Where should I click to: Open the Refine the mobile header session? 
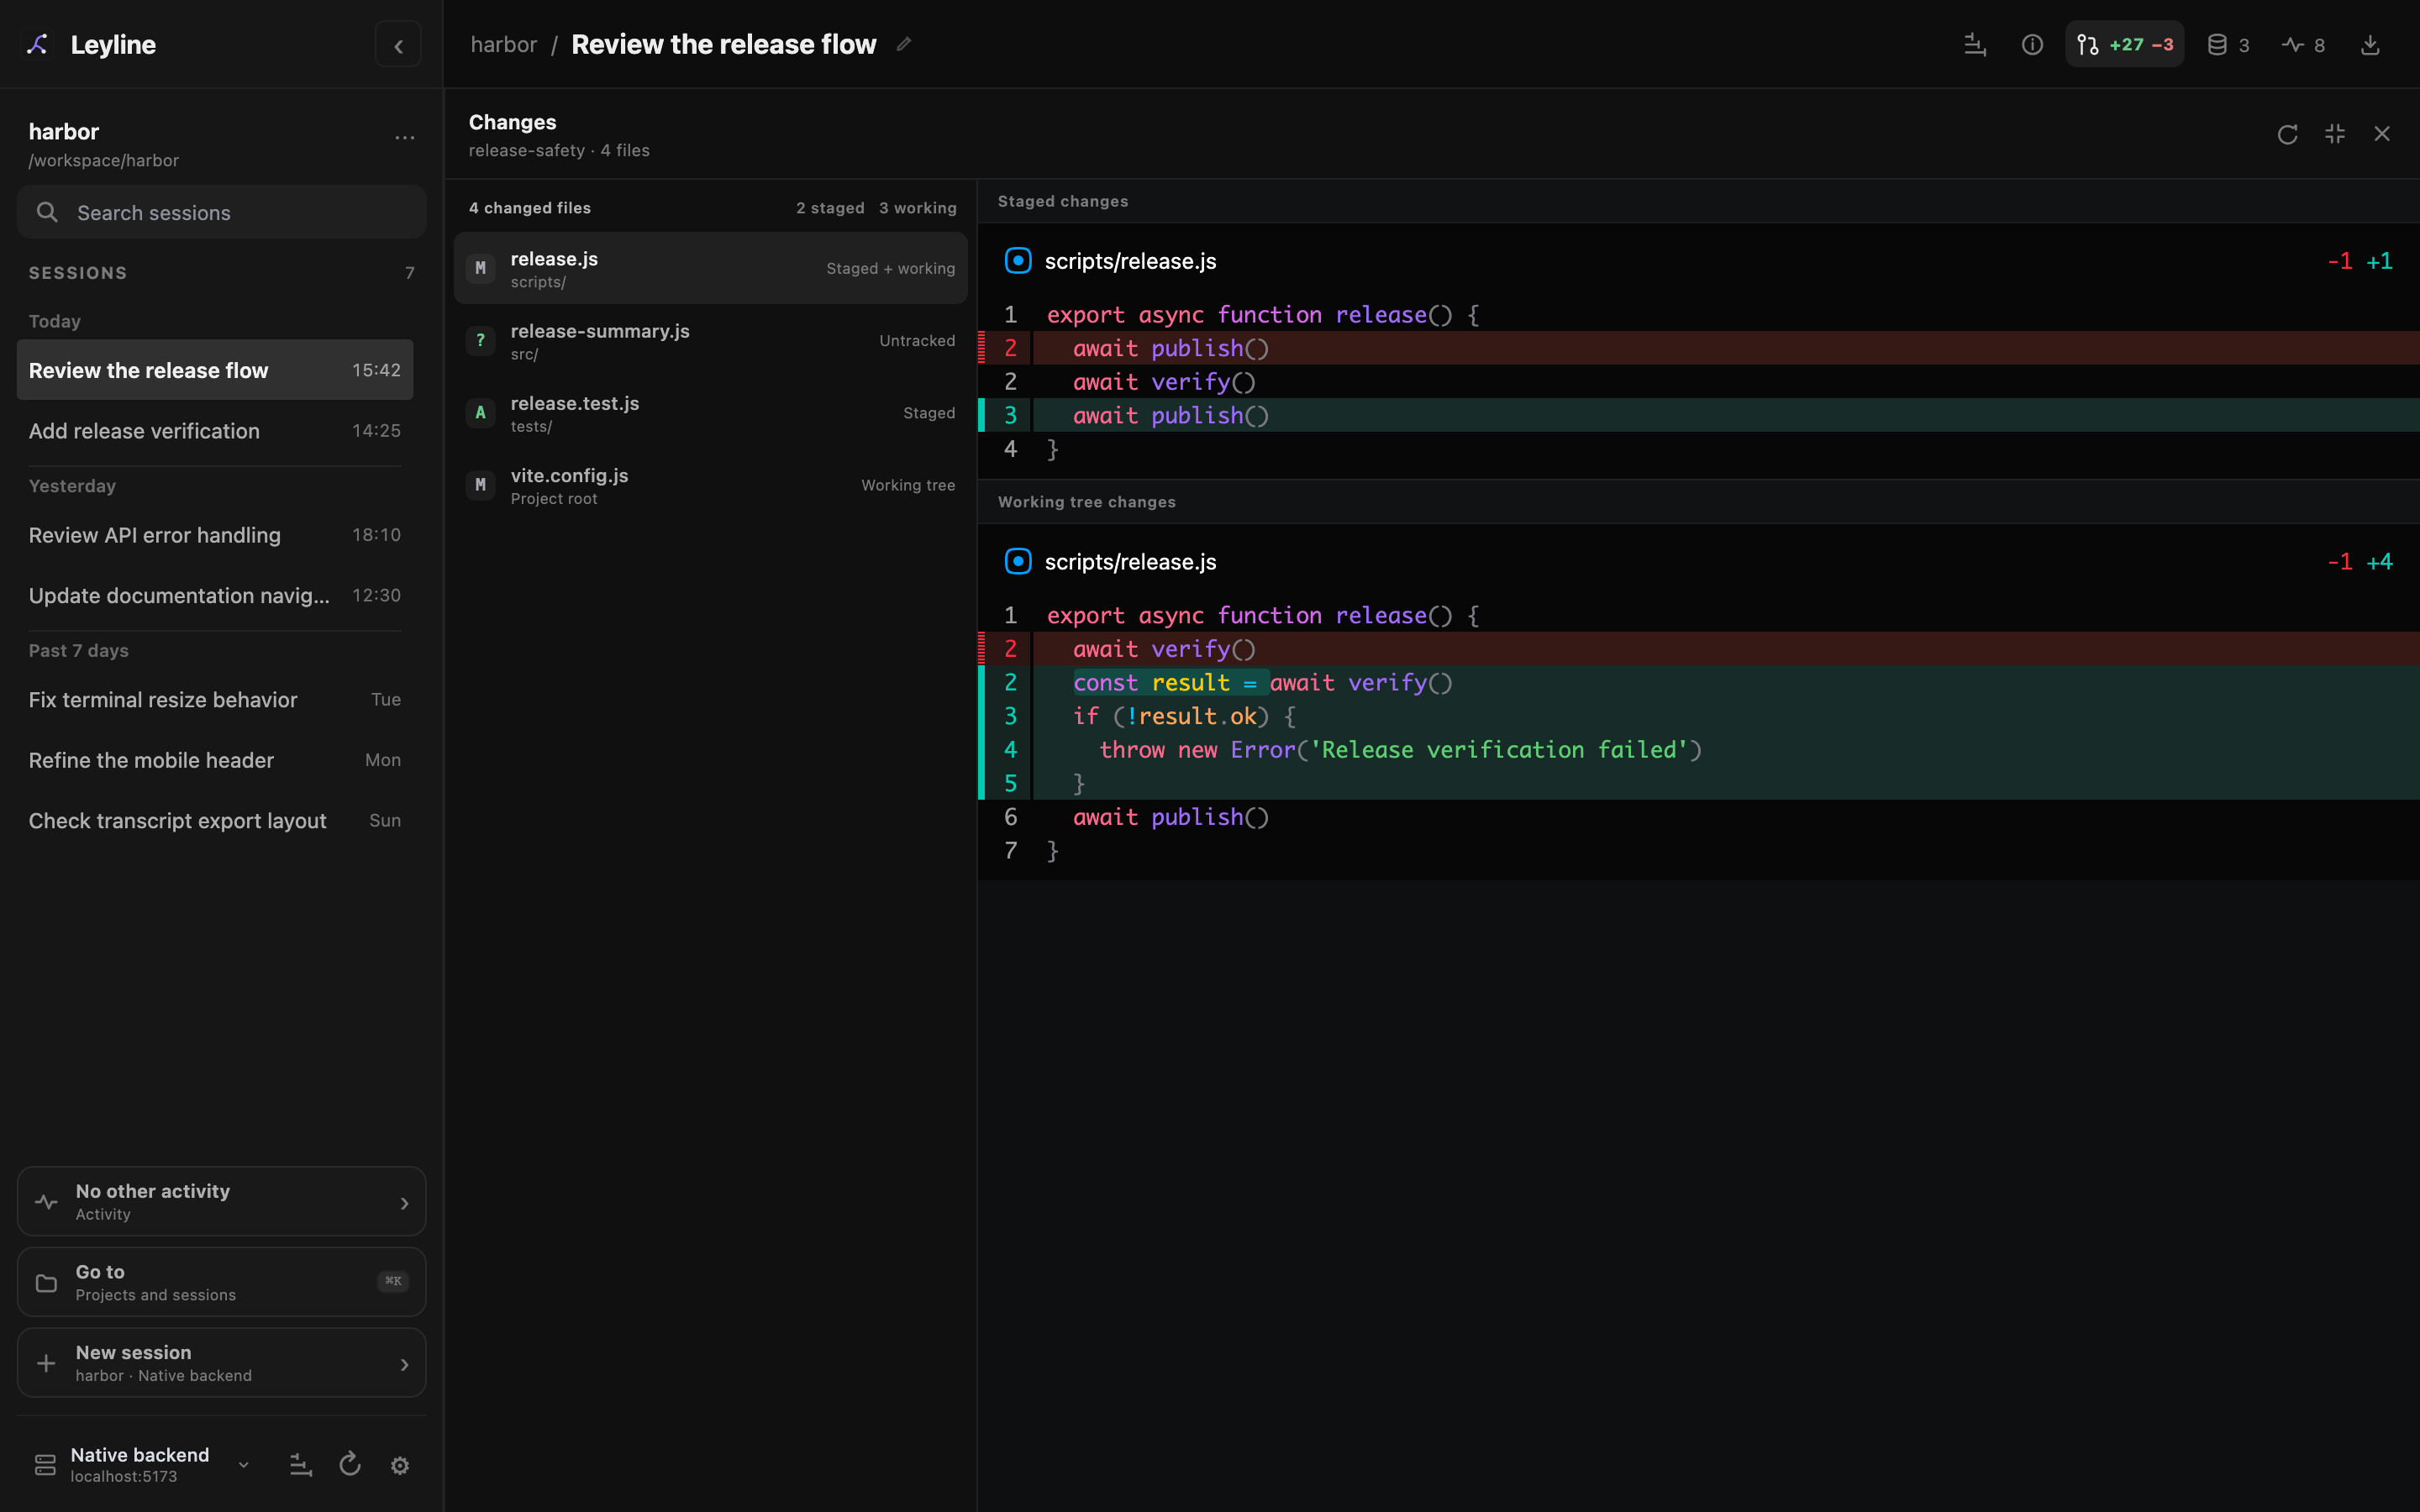(215, 760)
